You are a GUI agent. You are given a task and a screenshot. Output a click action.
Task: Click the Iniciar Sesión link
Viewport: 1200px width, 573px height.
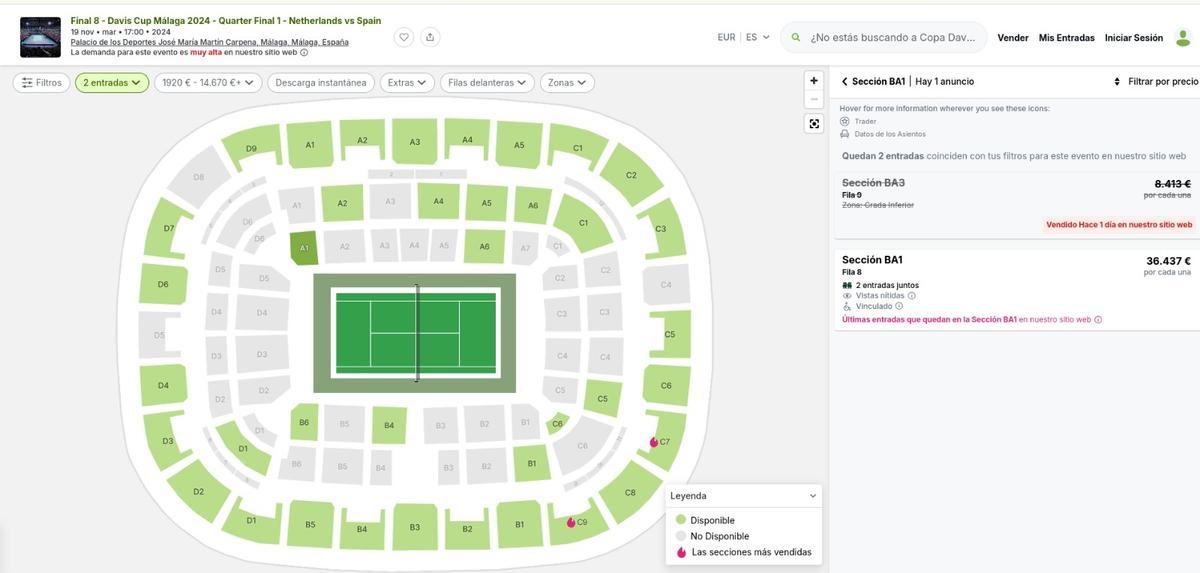coord(1133,38)
